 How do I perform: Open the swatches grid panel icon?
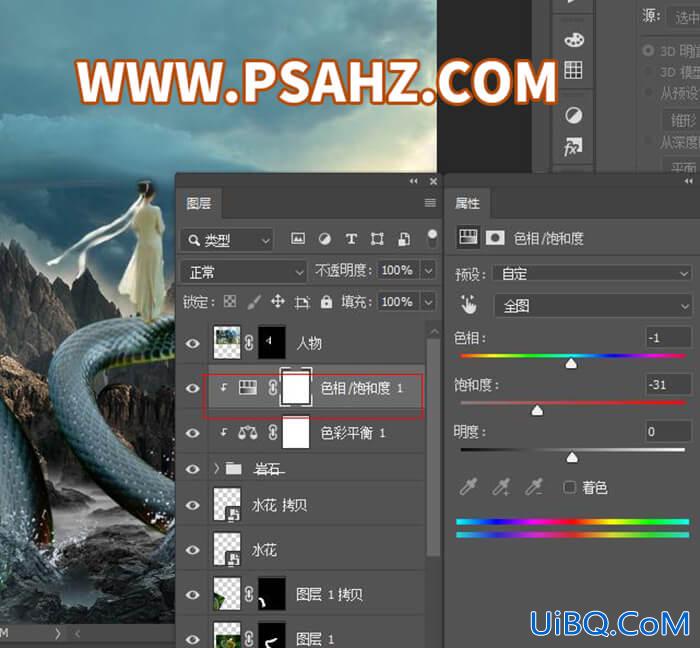573,70
